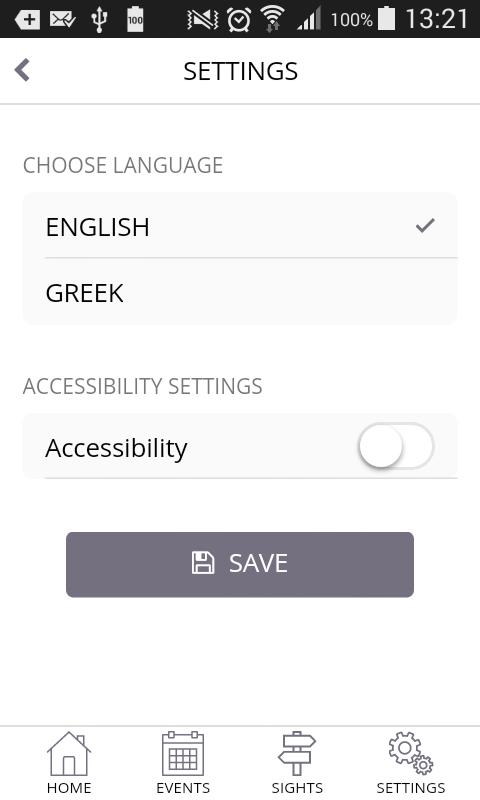Toggle the Accessibility switch on
The height and width of the screenshot is (800, 480).
[x=396, y=446]
